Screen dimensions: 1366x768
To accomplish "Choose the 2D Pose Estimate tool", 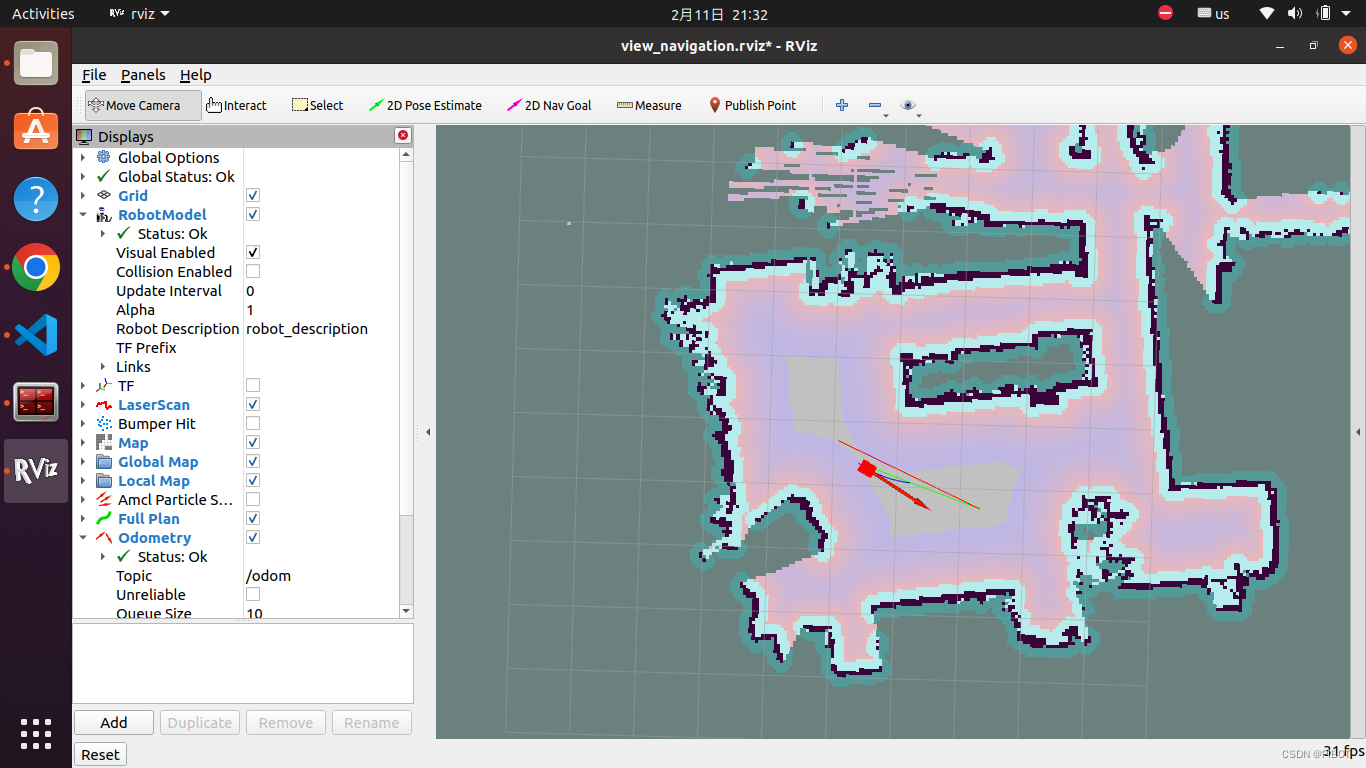I will coord(425,105).
